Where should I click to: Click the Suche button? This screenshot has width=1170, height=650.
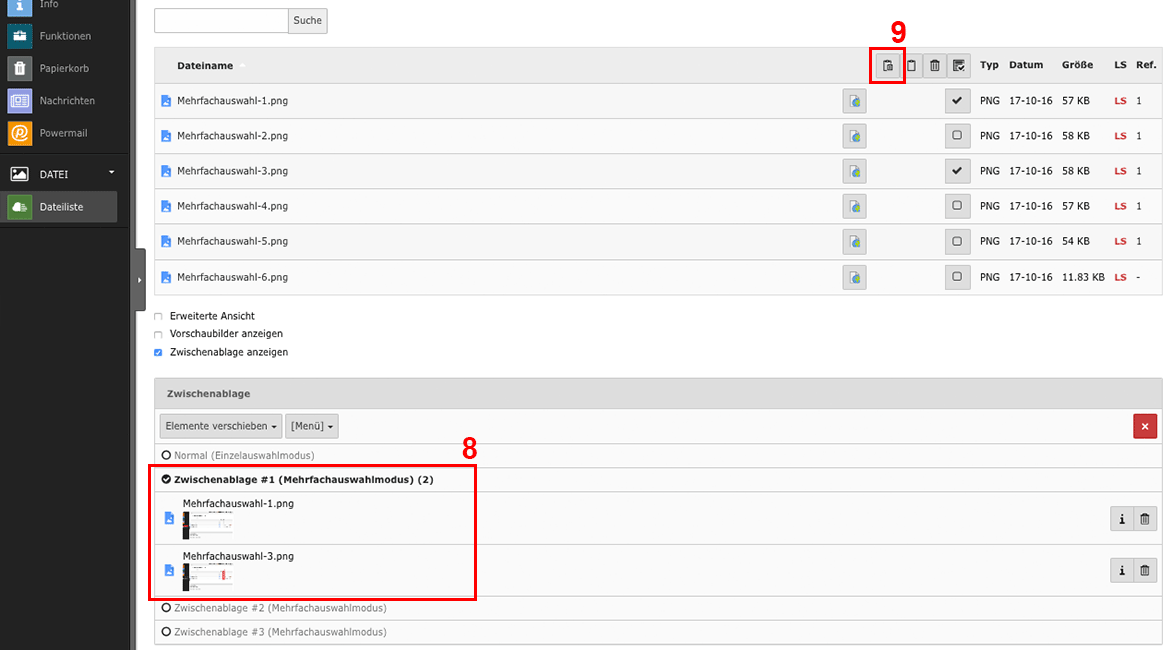point(307,21)
